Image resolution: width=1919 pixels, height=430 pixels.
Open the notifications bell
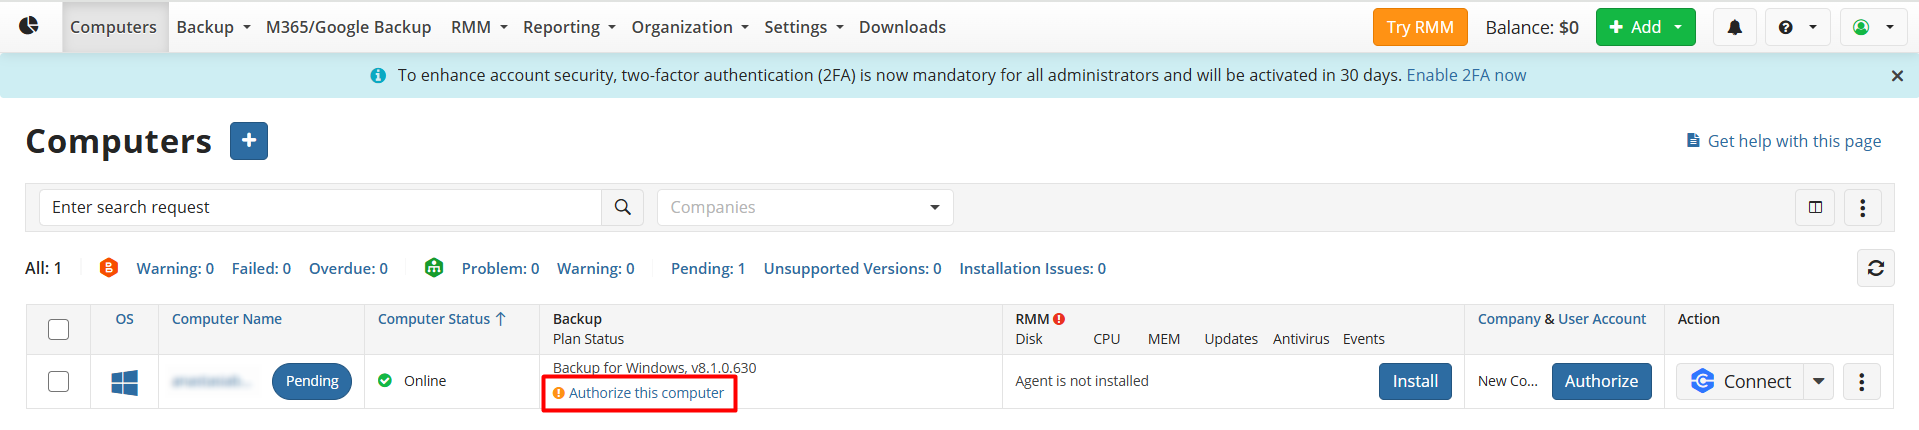click(1735, 27)
